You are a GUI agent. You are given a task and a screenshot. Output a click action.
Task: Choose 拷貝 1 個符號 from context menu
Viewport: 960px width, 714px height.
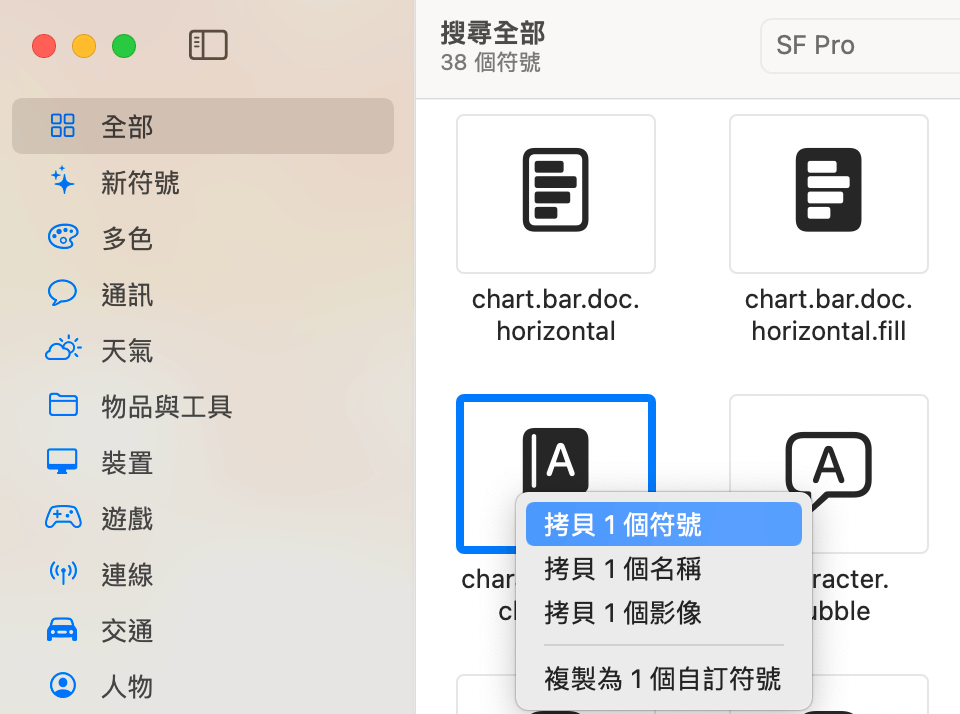coord(664,524)
